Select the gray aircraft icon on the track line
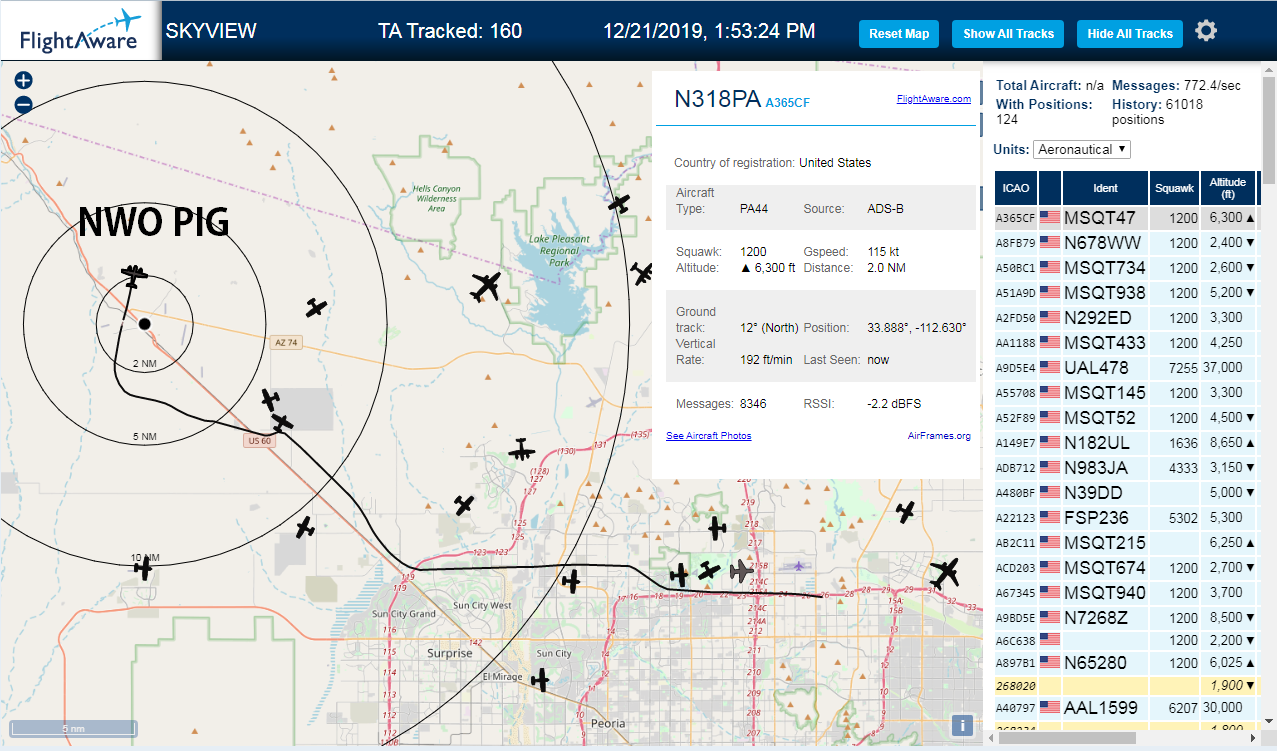Viewport: 1277px width, 751px height. [741, 571]
